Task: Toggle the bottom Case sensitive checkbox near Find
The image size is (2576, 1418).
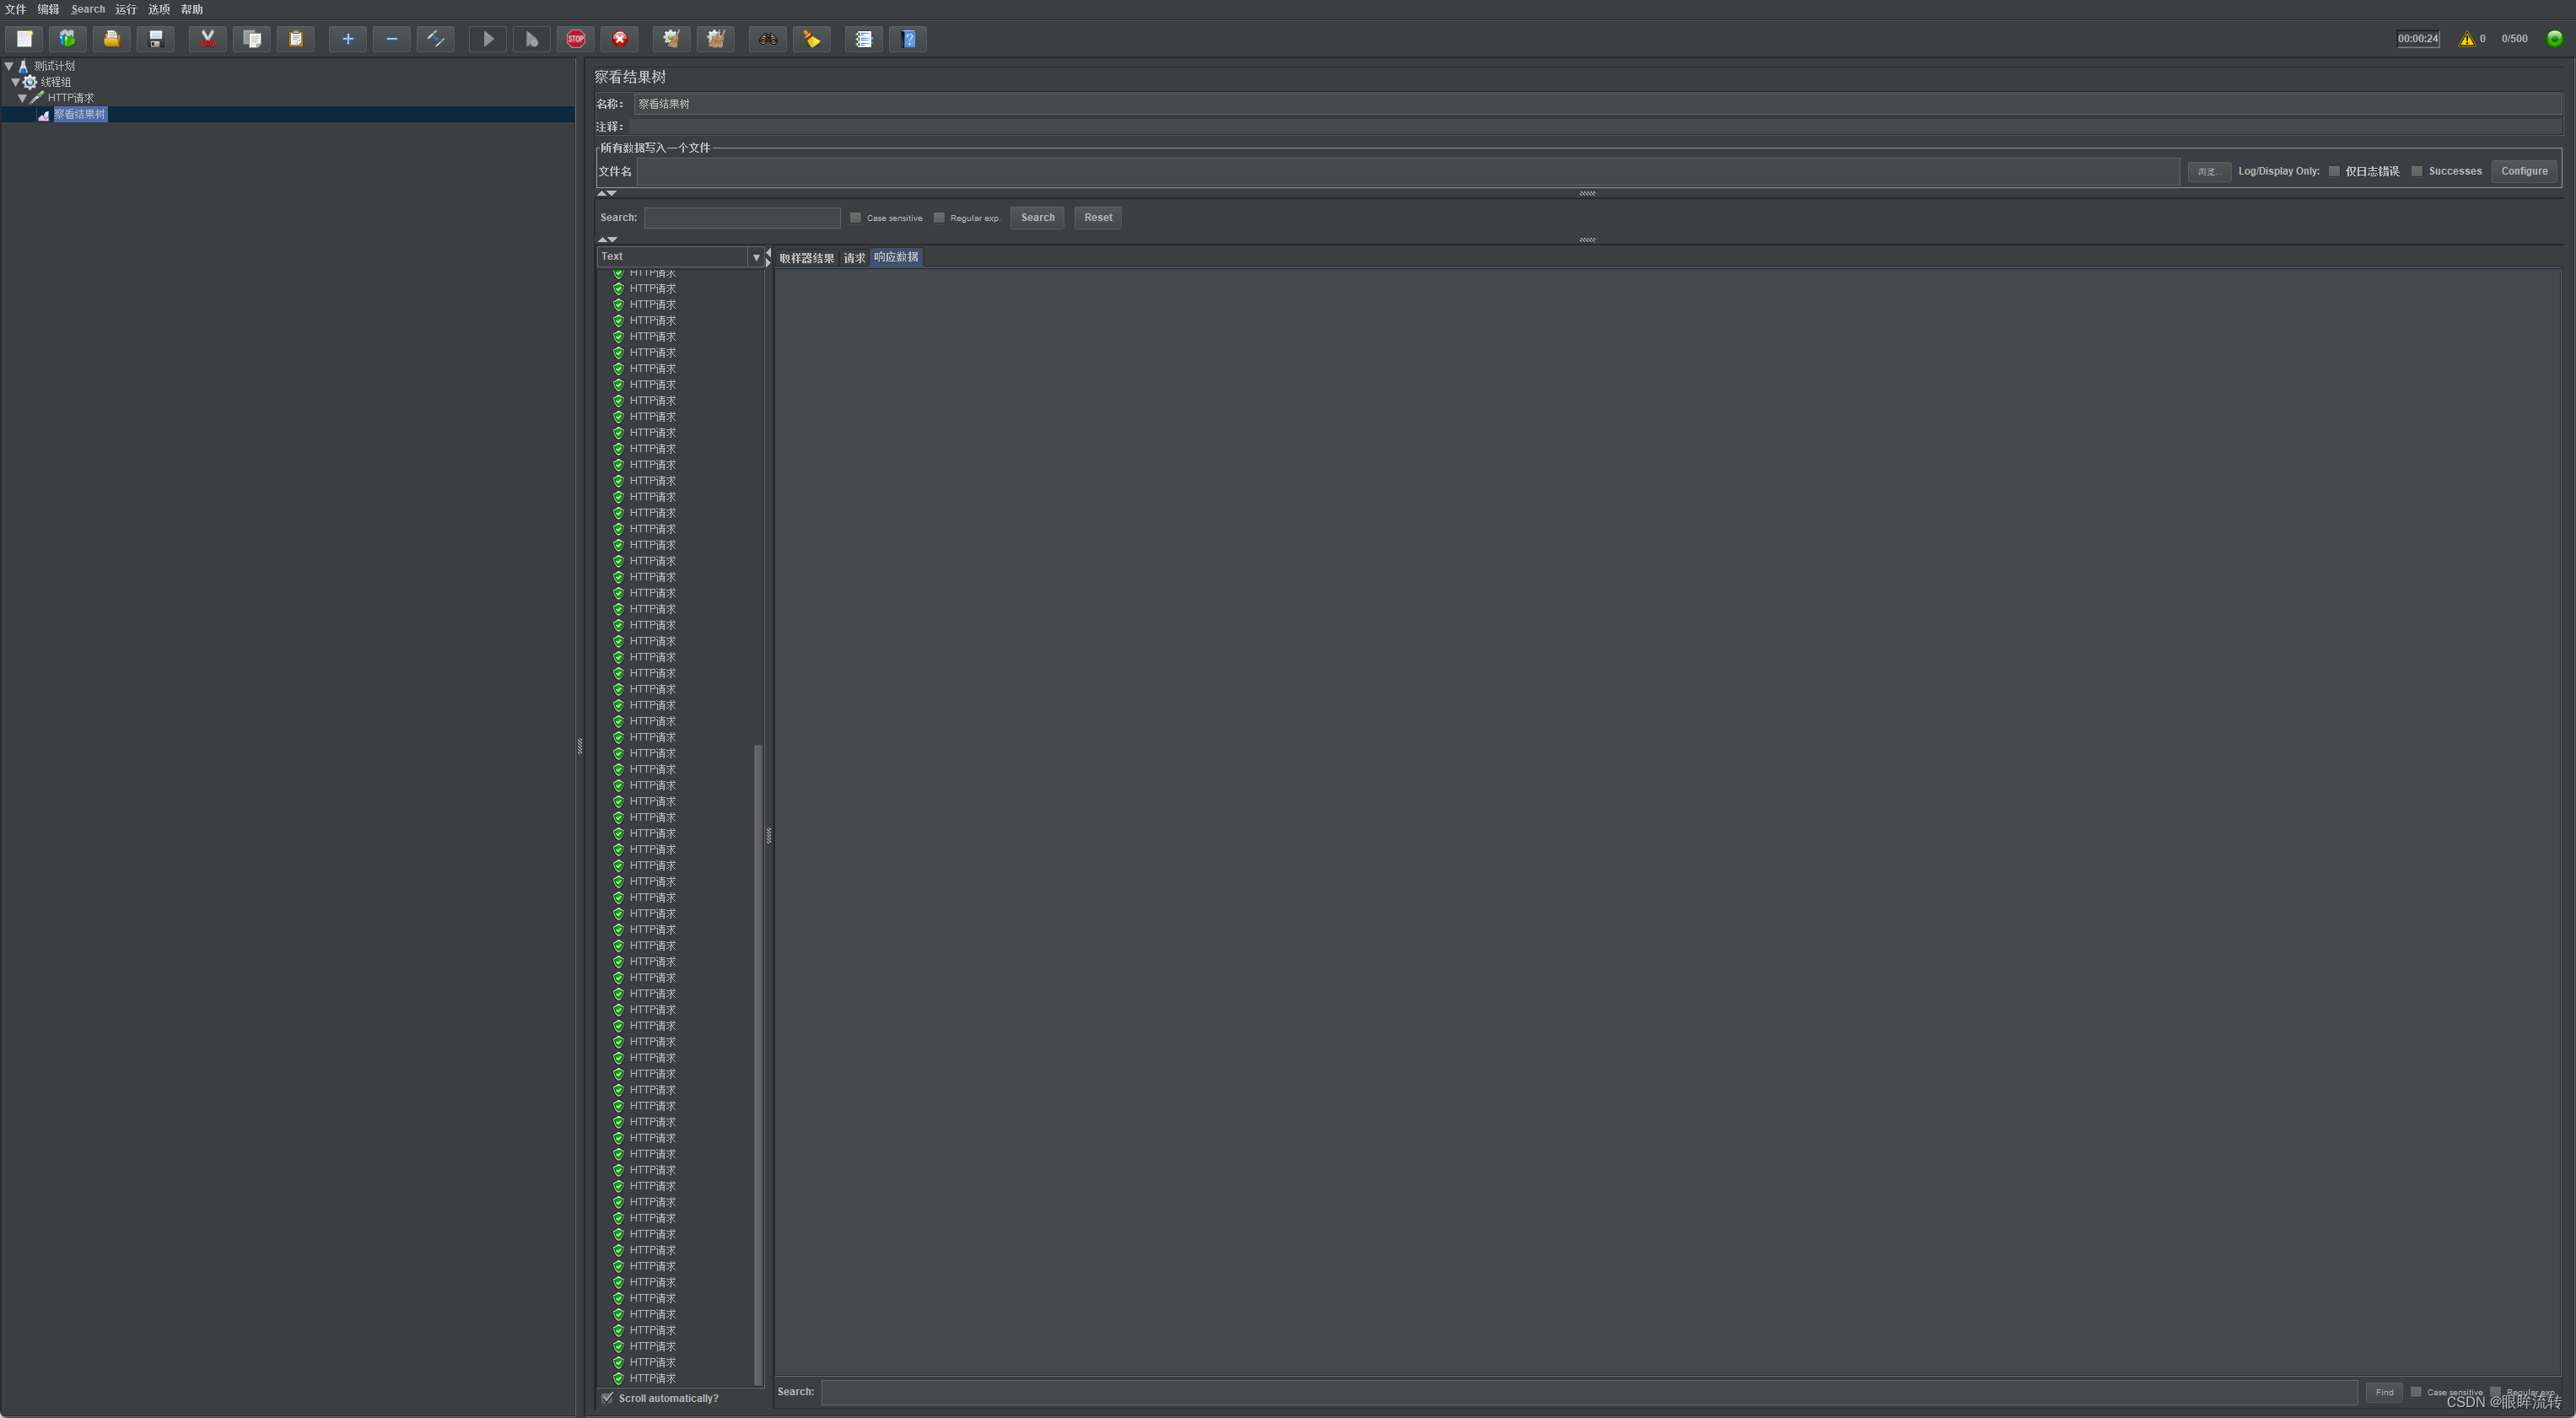Action: (2416, 1392)
